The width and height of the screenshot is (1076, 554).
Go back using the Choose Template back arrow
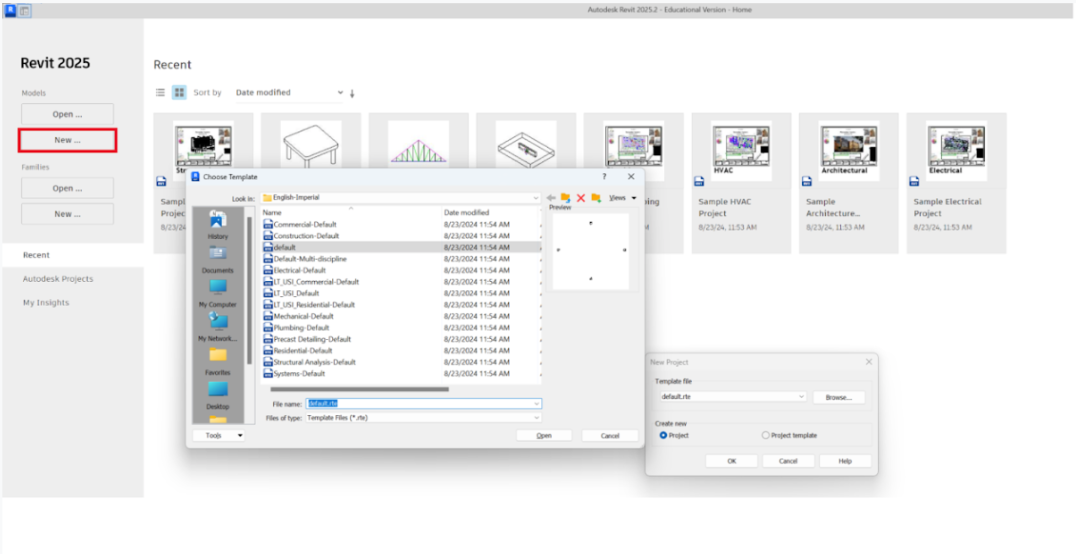click(550, 198)
